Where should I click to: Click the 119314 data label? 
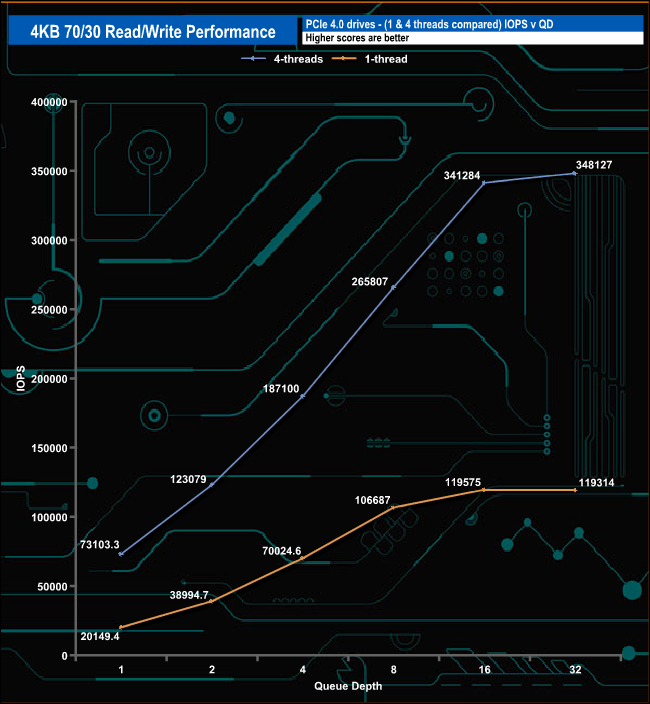point(597,483)
